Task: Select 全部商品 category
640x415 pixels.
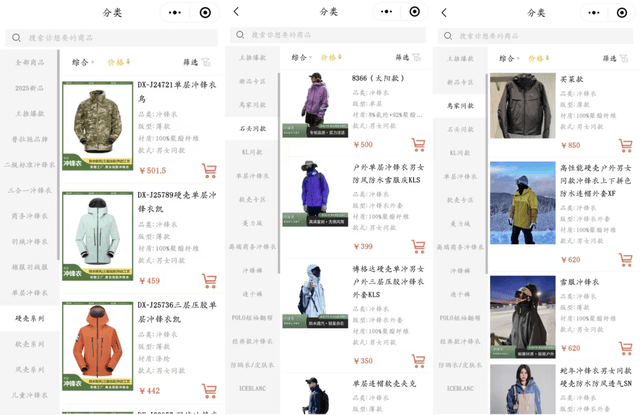Action: coord(29,62)
